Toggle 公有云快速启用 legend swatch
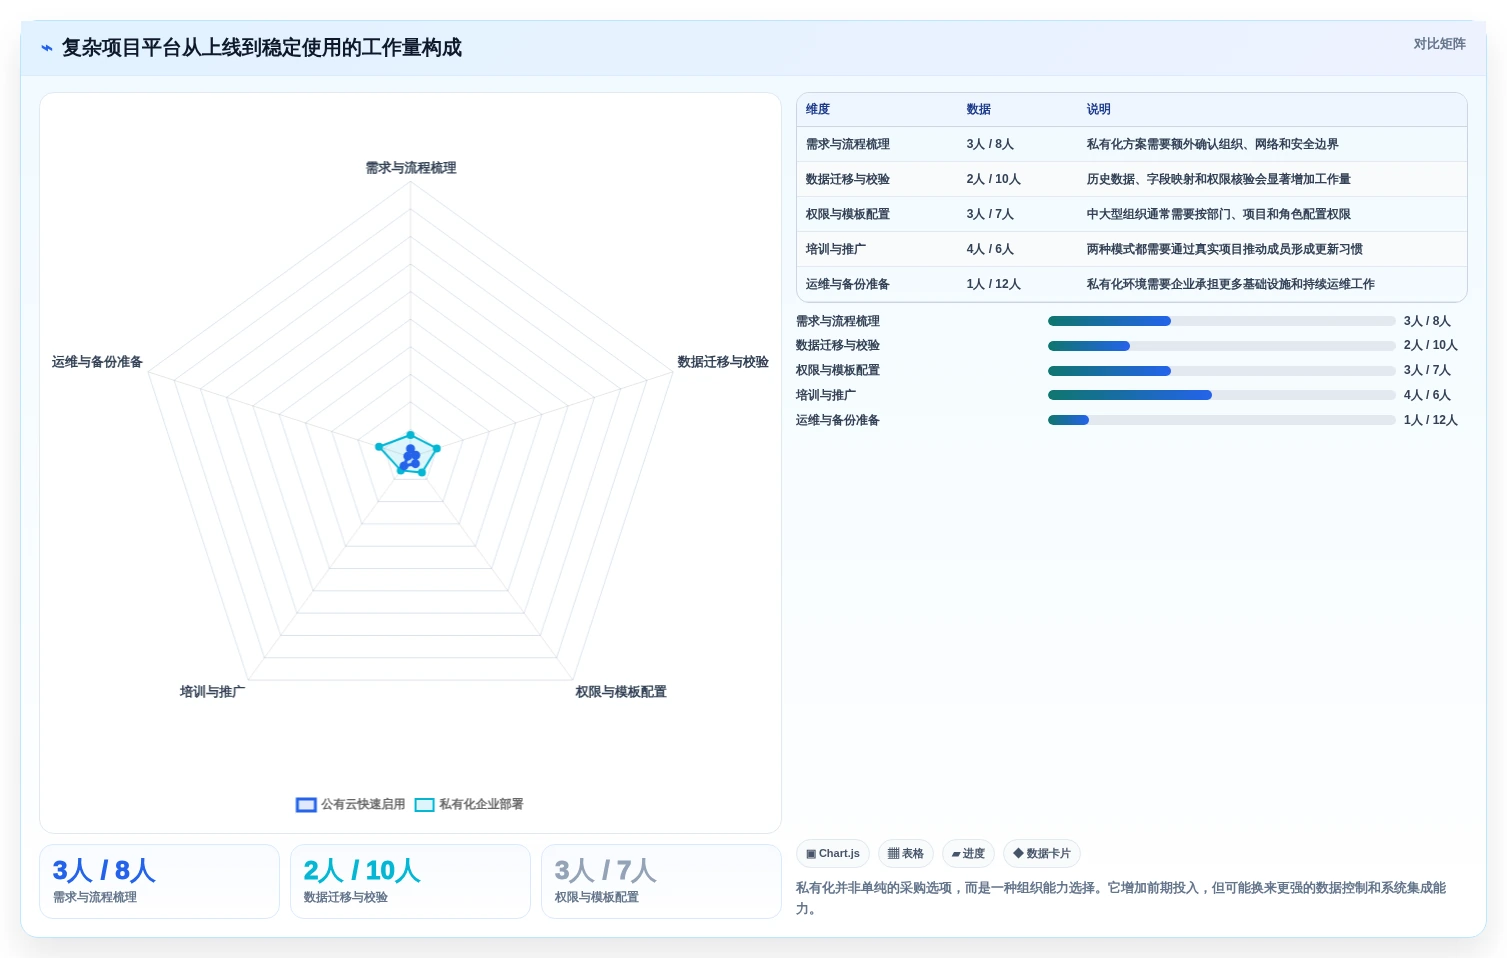The height and width of the screenshot is (958, 1507). (306, 805)
